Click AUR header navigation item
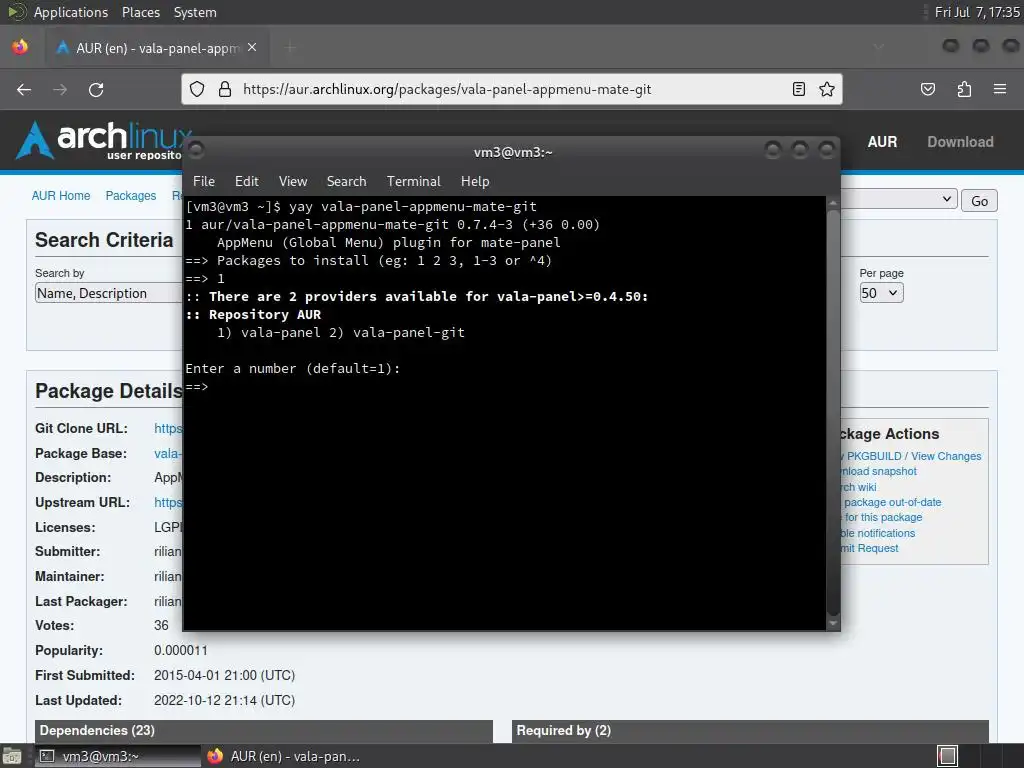1024x768 pixels. pos(882,142)
